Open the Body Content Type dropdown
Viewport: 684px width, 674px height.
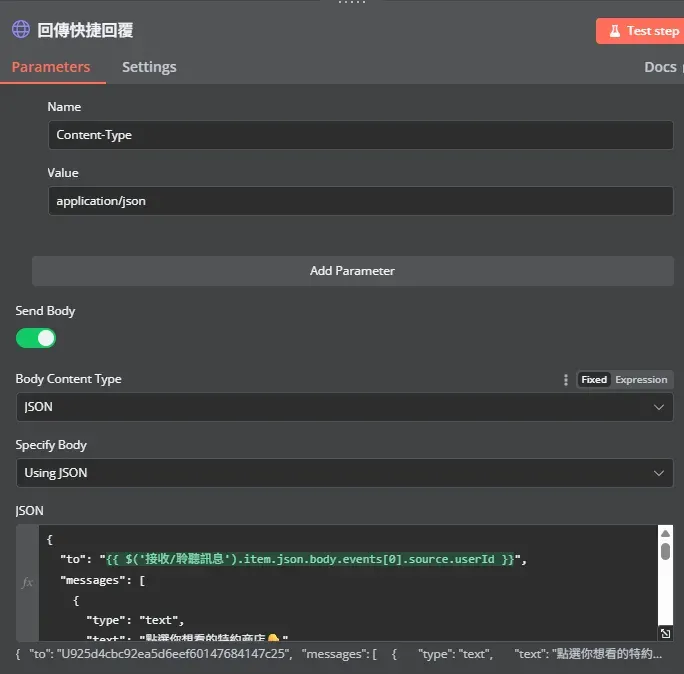click(344, 407)
